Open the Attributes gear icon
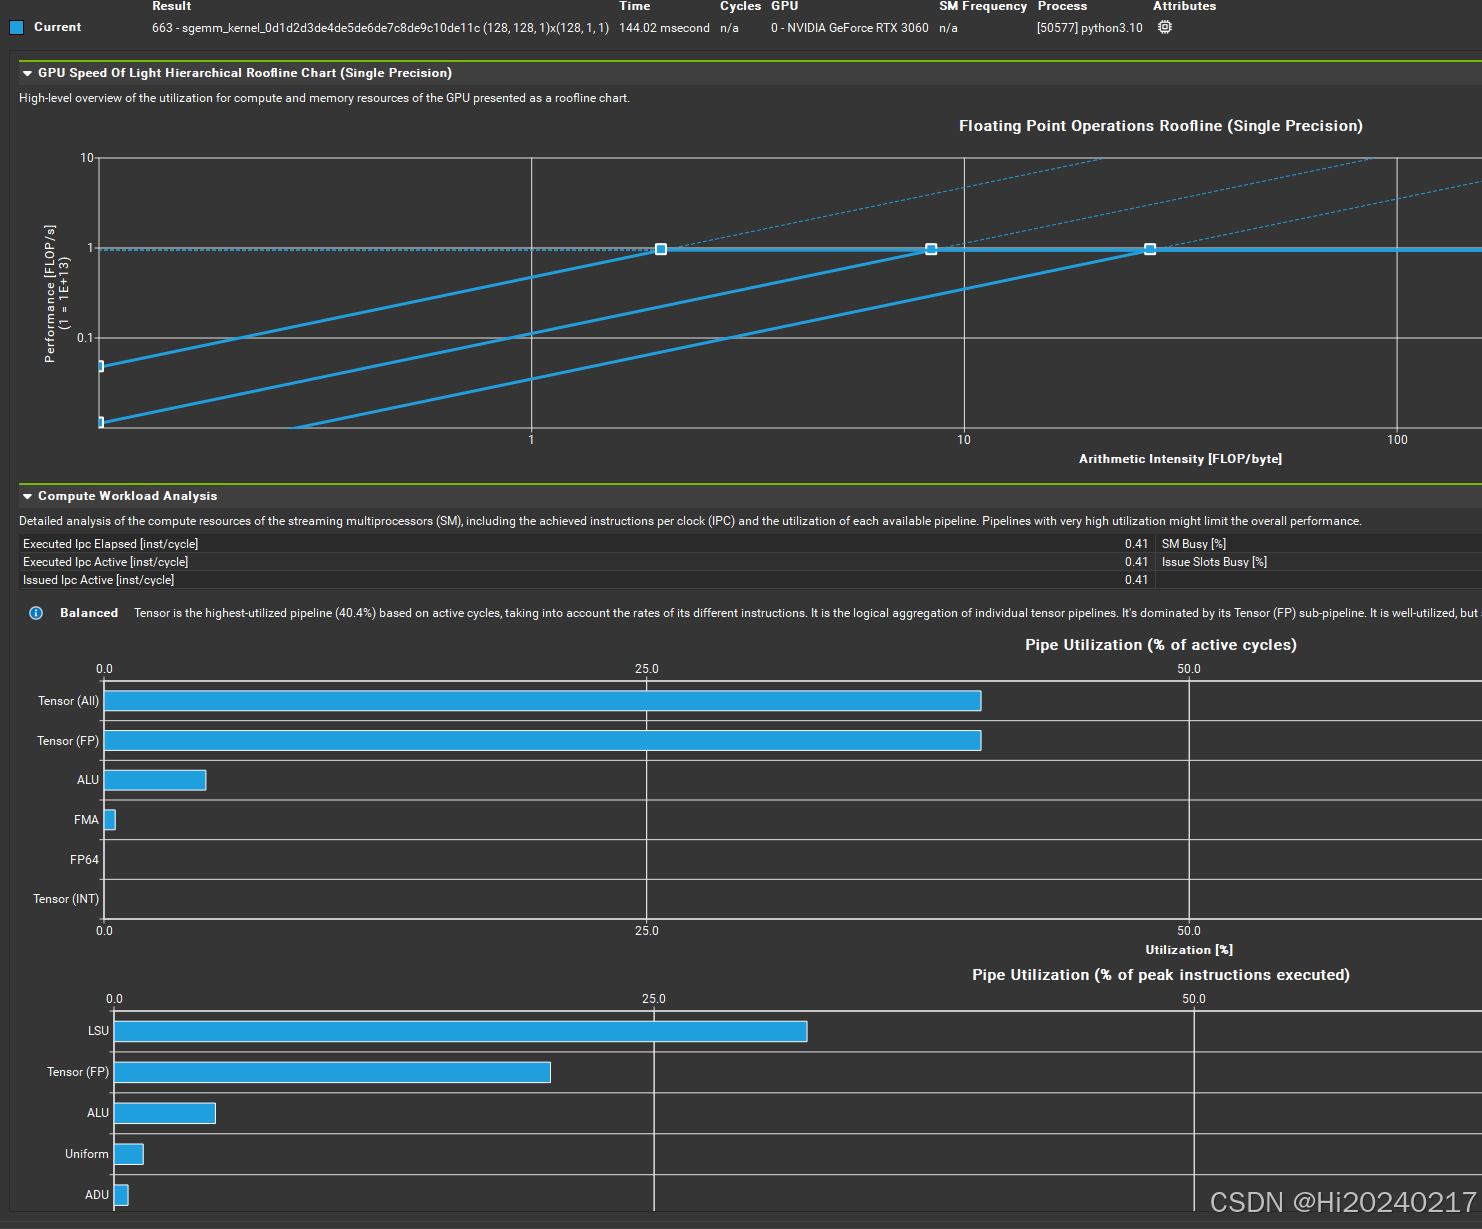This screenshot has height=1229, width=1482. pos(1165,27)
